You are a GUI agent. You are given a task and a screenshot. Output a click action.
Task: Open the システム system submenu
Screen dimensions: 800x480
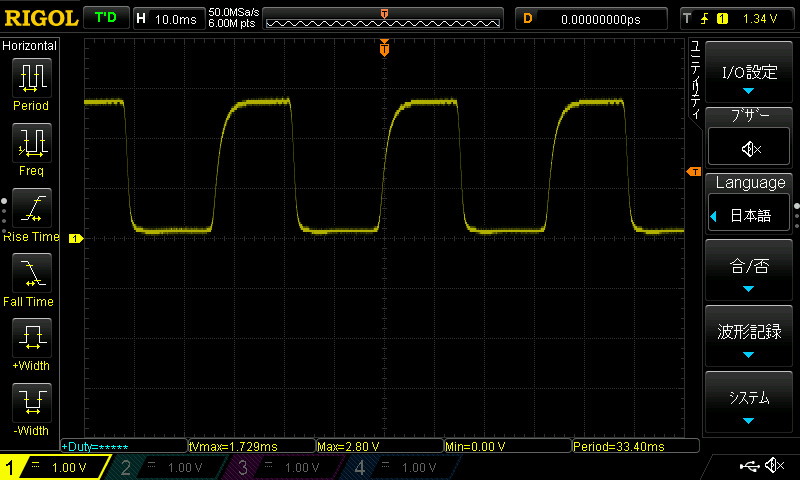point(749,402)
